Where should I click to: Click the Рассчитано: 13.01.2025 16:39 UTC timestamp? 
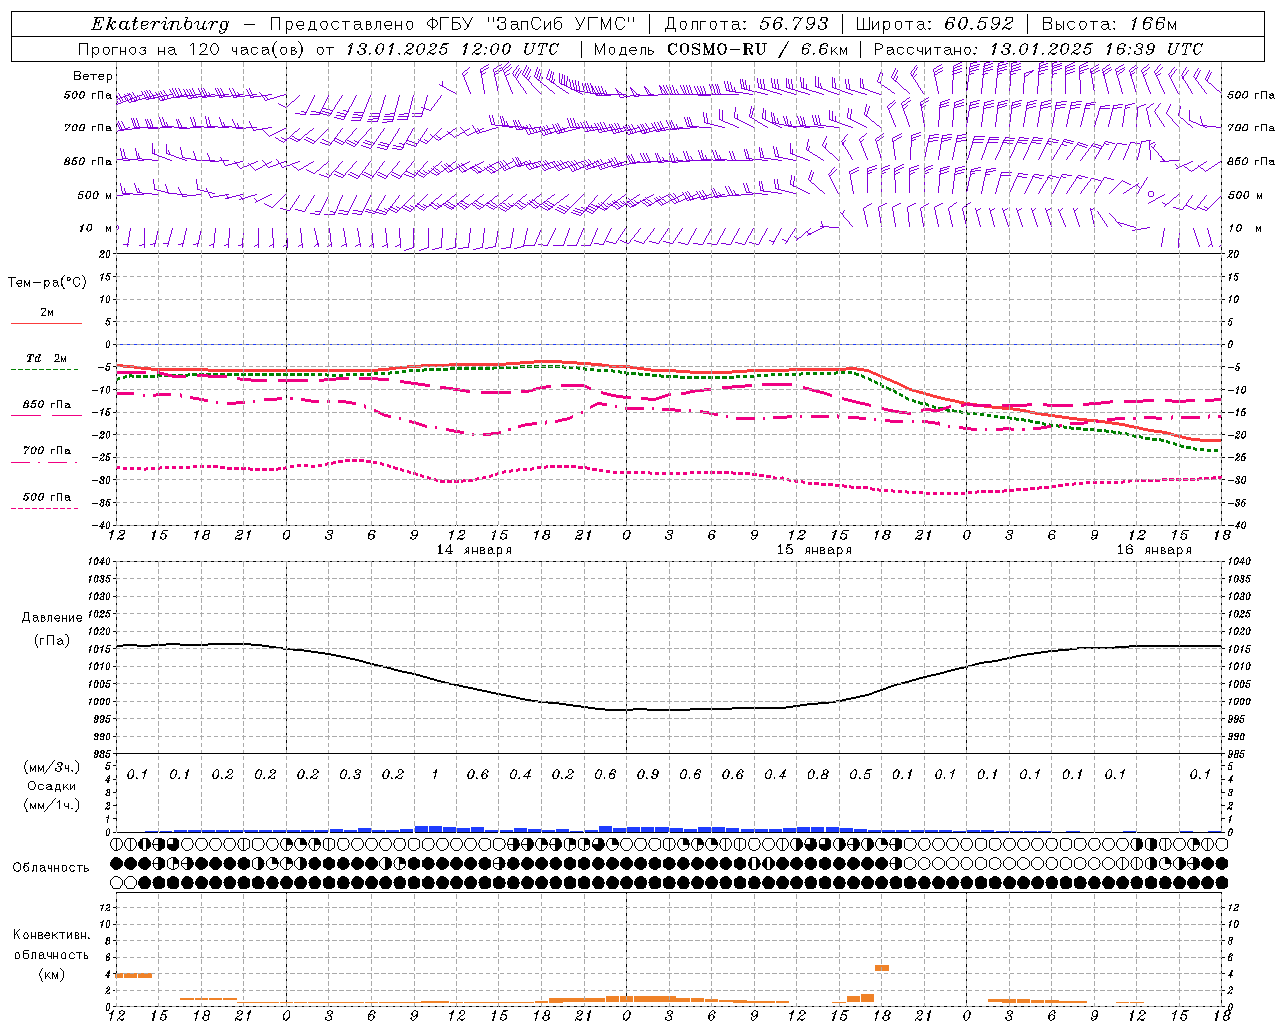(1038, 49)
